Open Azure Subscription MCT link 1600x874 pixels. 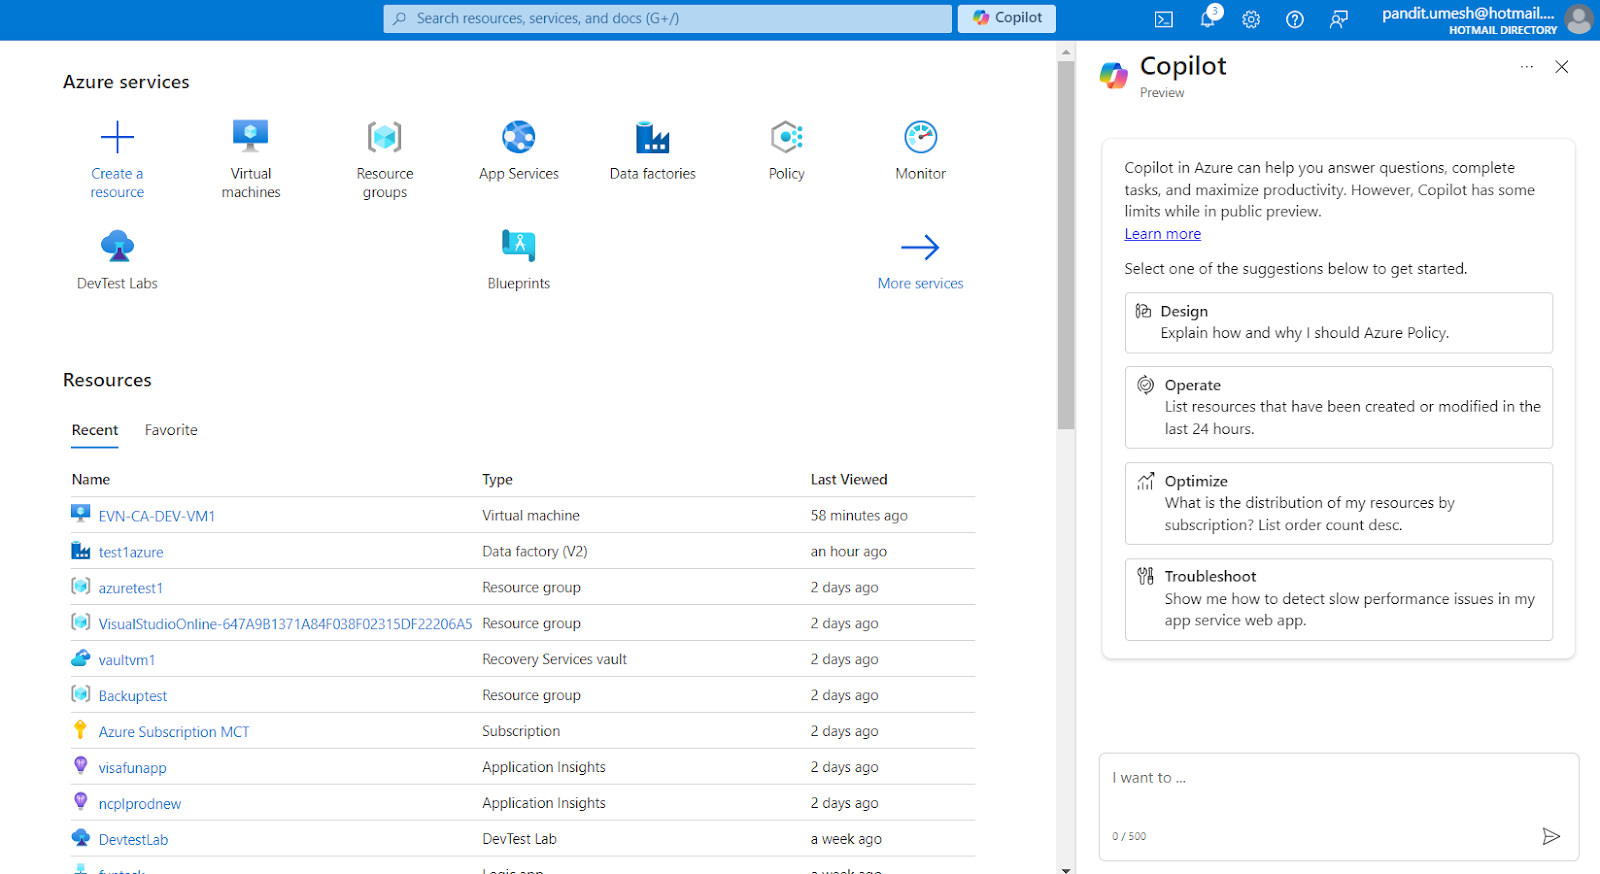(x=174, y=732)
